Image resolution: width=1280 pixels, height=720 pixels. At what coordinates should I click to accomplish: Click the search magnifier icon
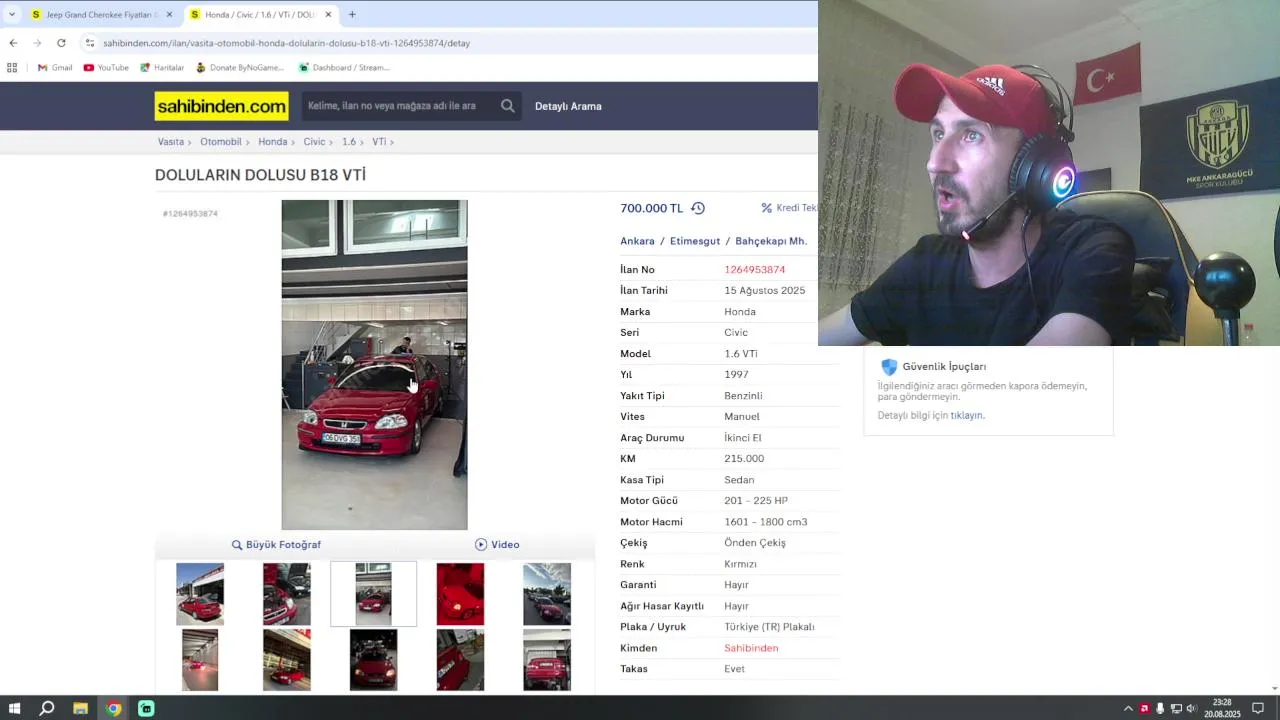[x=508, y=106]
